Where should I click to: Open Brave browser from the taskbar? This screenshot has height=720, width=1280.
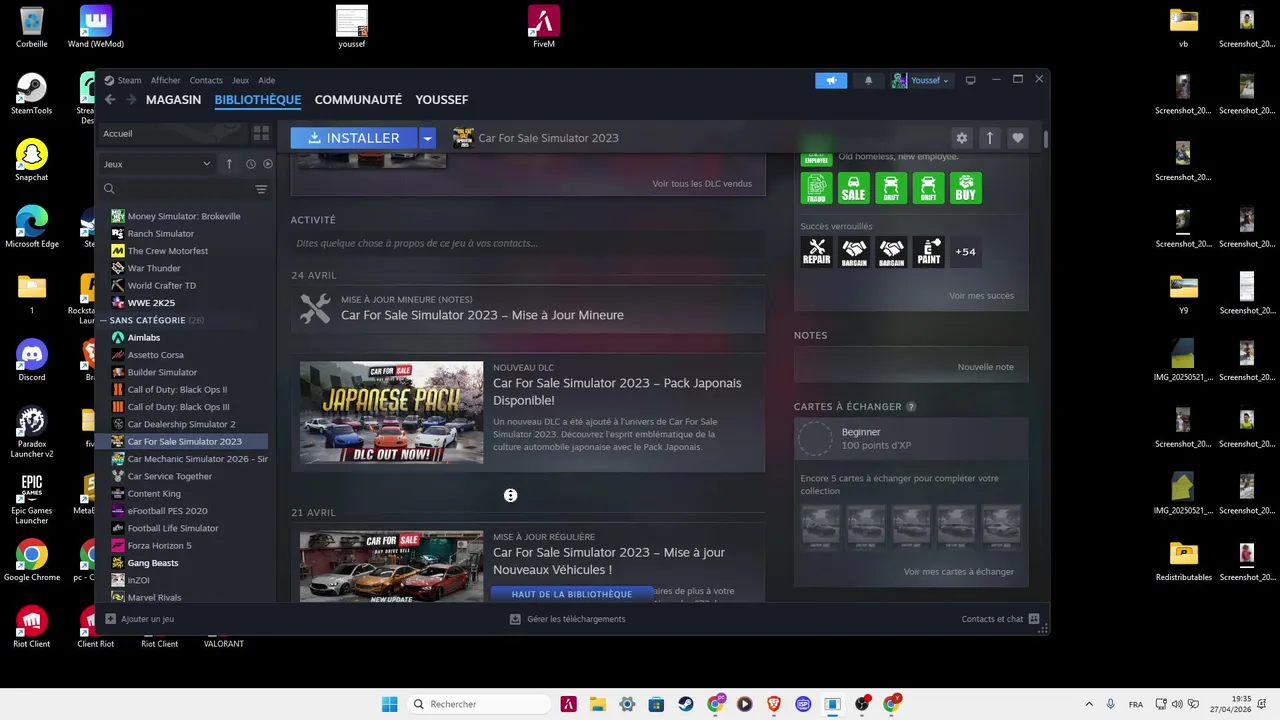click(x=774, y=704)
